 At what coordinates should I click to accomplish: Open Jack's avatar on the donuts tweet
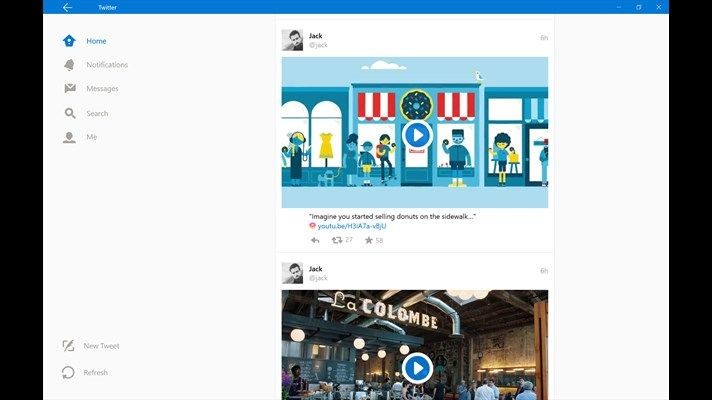coord(292,40)
